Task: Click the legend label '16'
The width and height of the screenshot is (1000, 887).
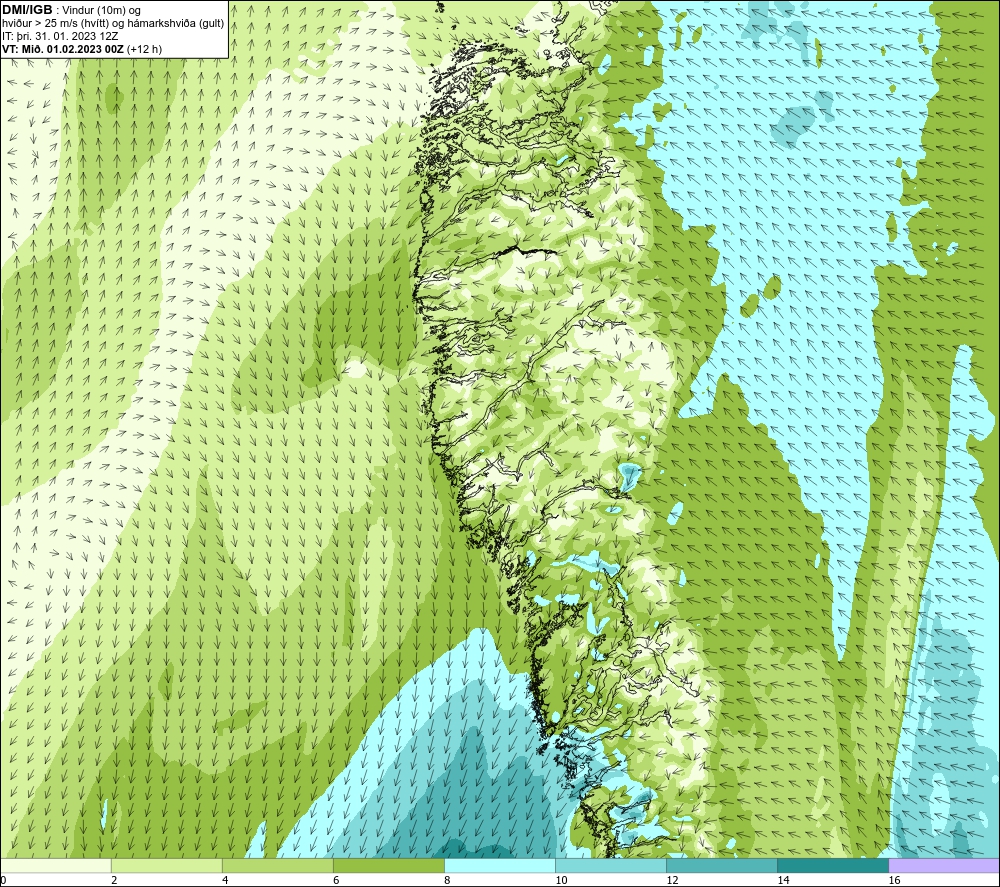Action: pyautogui.click(x=894, y=880)
